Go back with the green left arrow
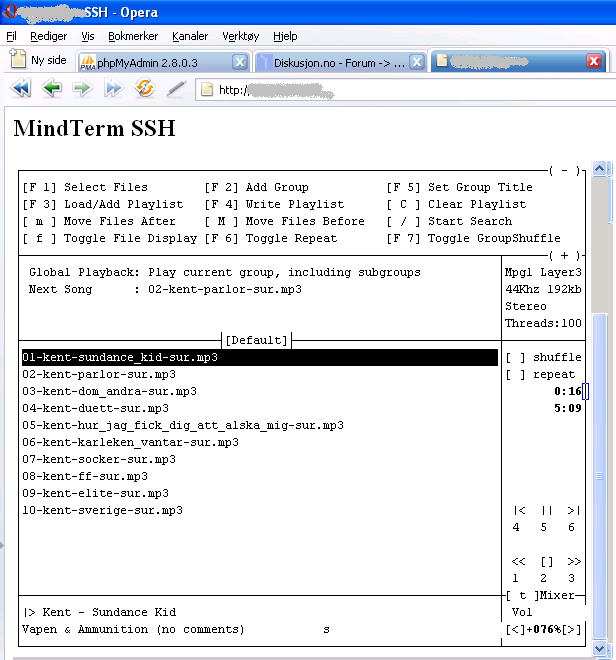The image size is (616, 660). (x=51, y=89)
